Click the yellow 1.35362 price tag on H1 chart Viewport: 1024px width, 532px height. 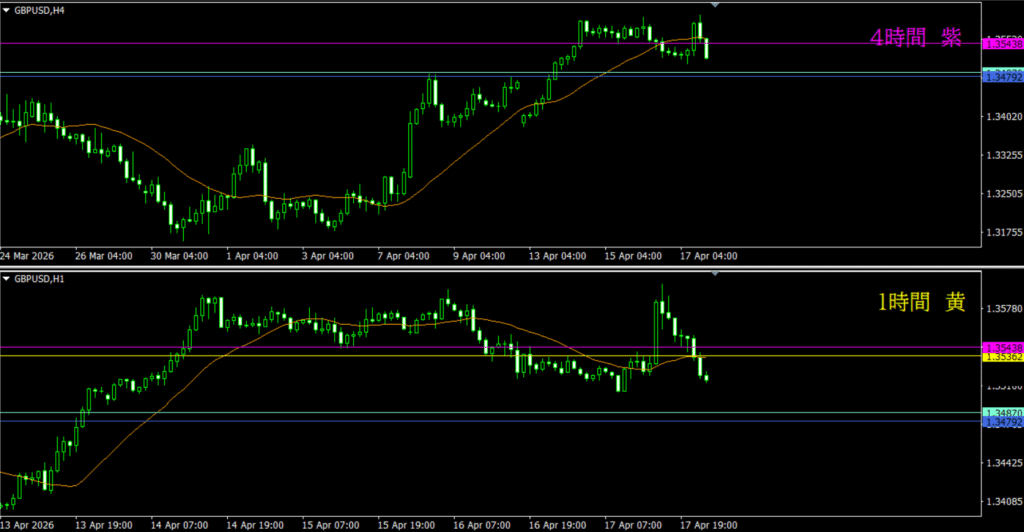[1002, 356]
